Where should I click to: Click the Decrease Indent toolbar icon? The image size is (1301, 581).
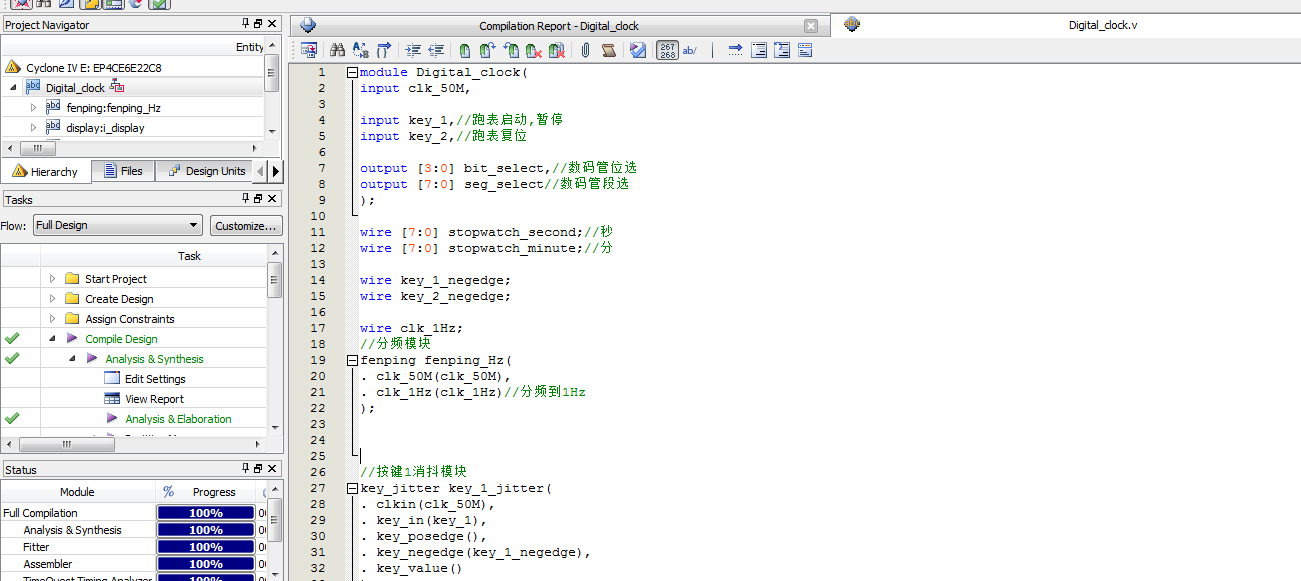[x=436, y=50]
